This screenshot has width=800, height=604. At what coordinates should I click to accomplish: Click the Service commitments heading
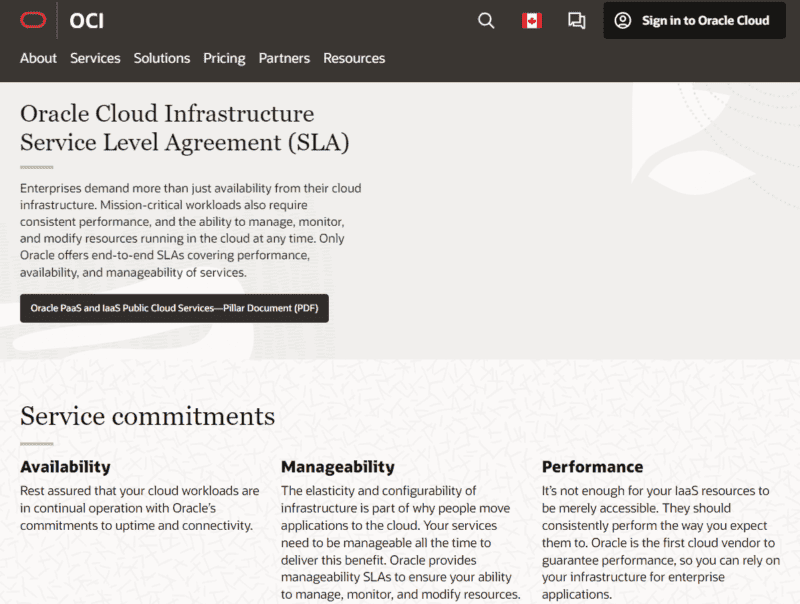[x=148, y=417]
